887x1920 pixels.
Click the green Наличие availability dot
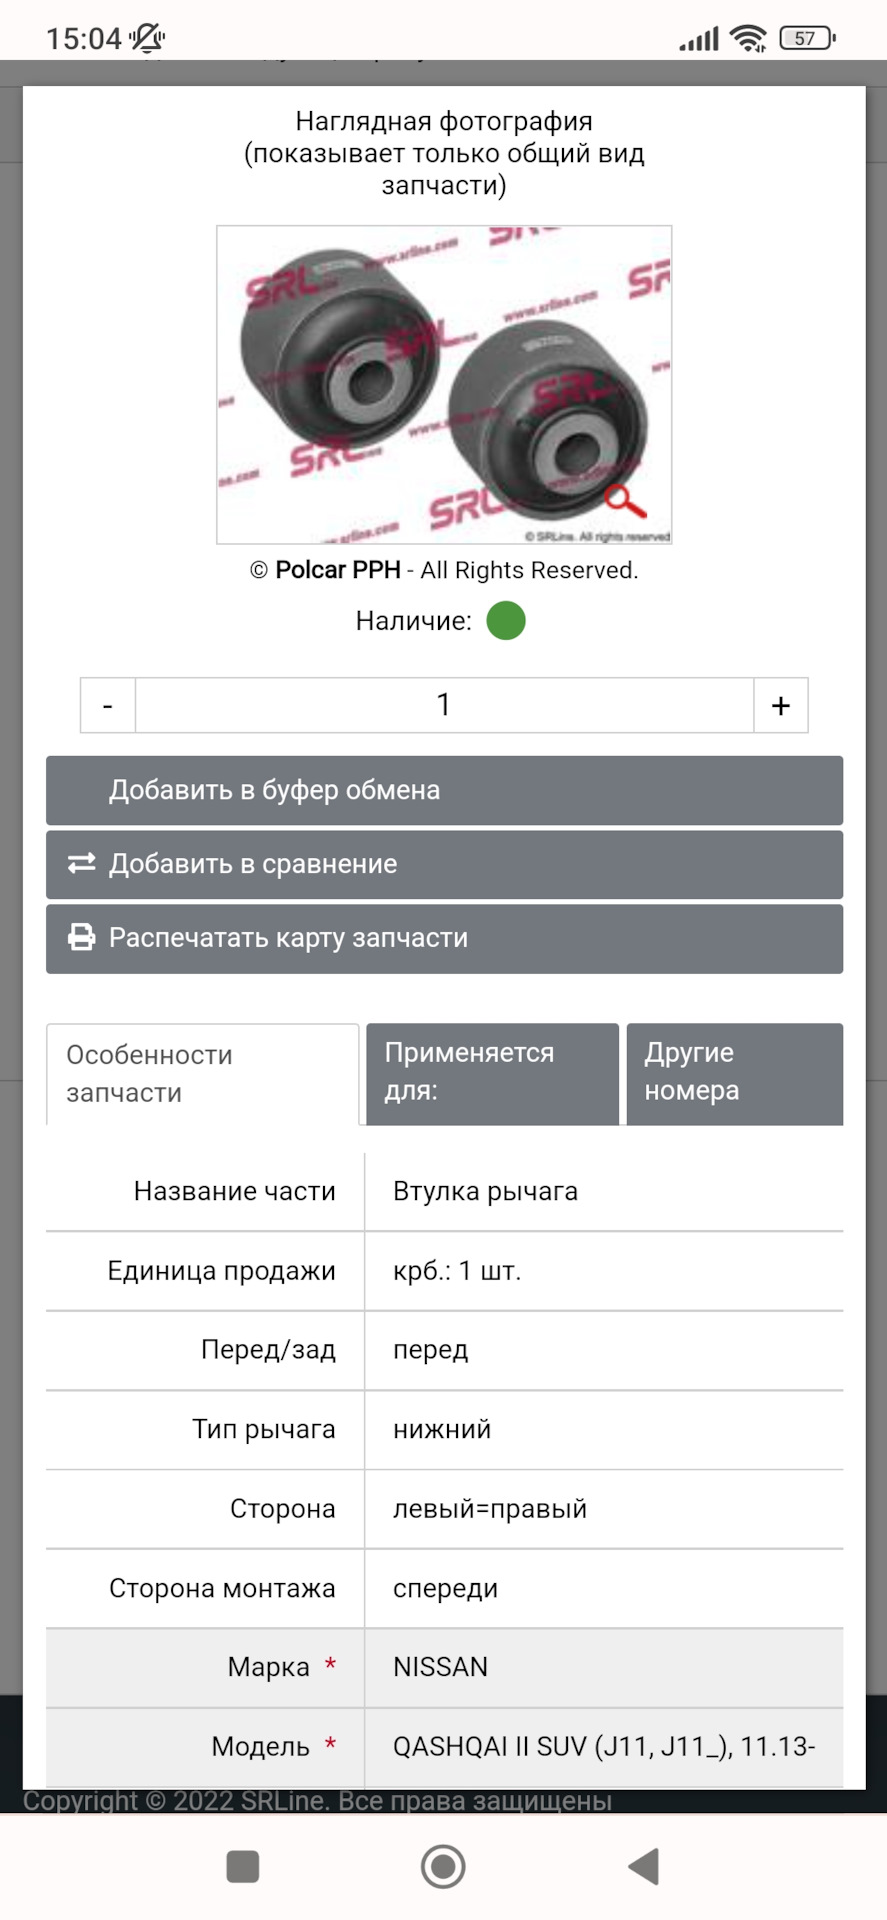[x=506, y=621]
